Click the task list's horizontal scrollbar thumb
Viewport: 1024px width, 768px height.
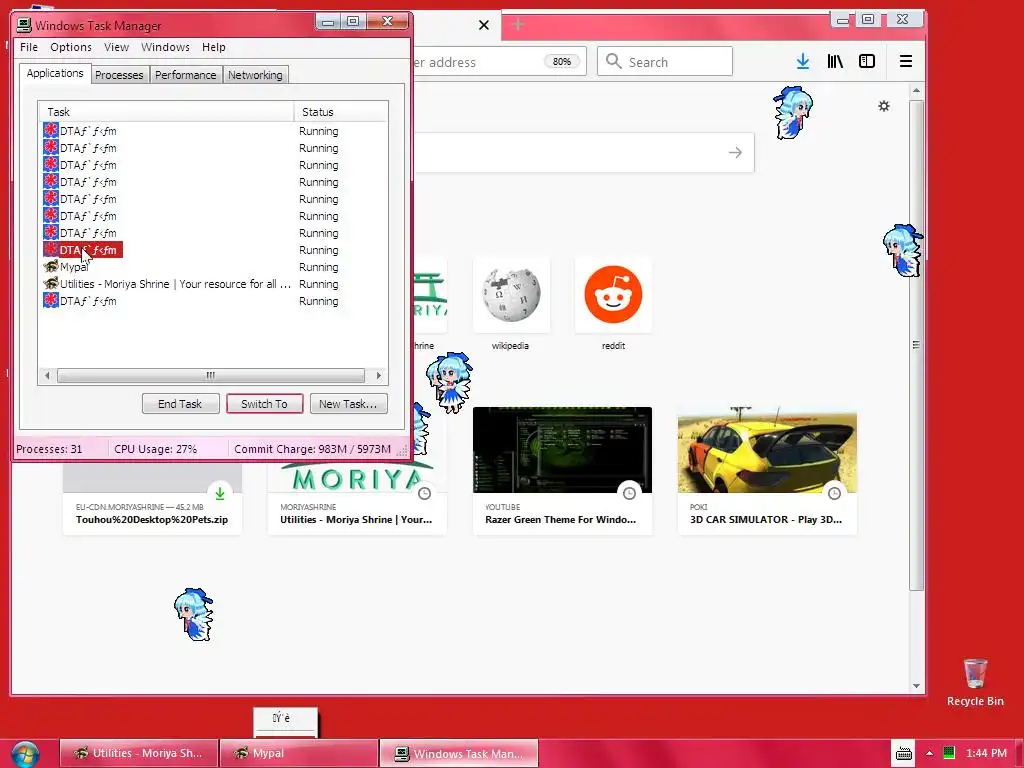tap(210, 376)
